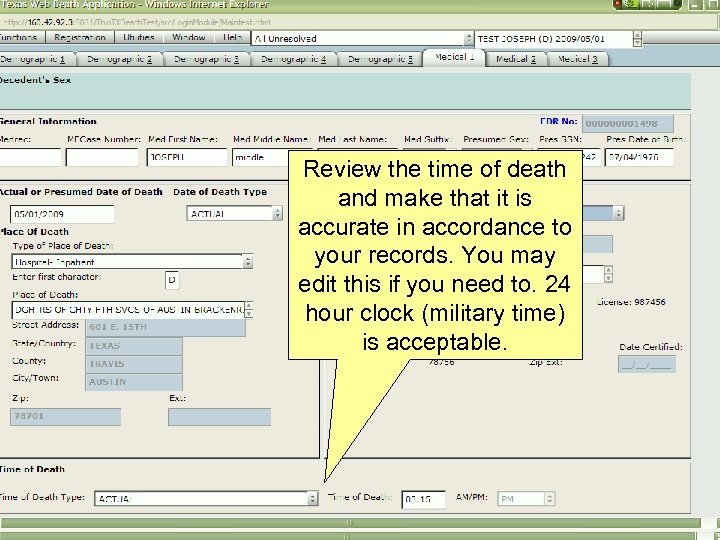The height and width of the screenshot is (540, 720).
Task: Click the ME Case Number field
Action: [102, 157]
